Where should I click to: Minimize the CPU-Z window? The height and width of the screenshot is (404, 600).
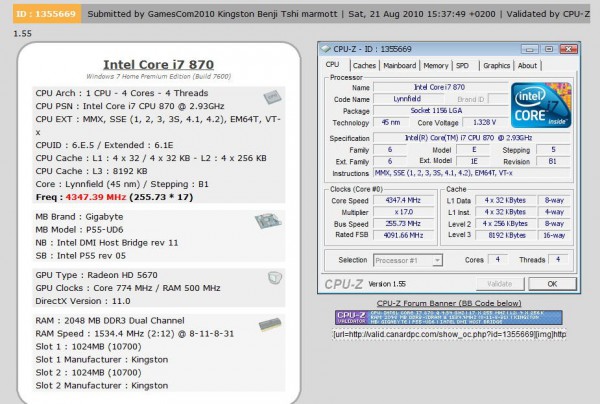tap(530, 49)
